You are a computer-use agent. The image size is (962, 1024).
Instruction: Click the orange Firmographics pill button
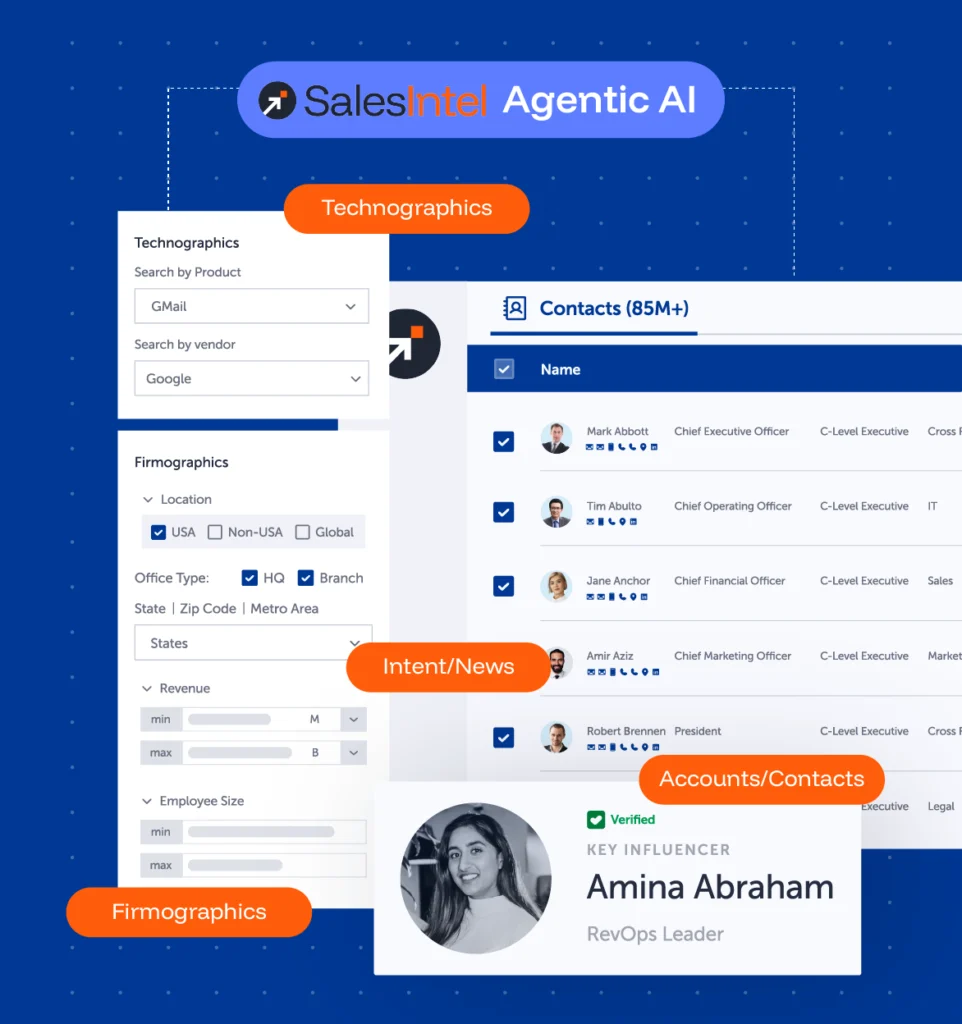click(189, 912)
